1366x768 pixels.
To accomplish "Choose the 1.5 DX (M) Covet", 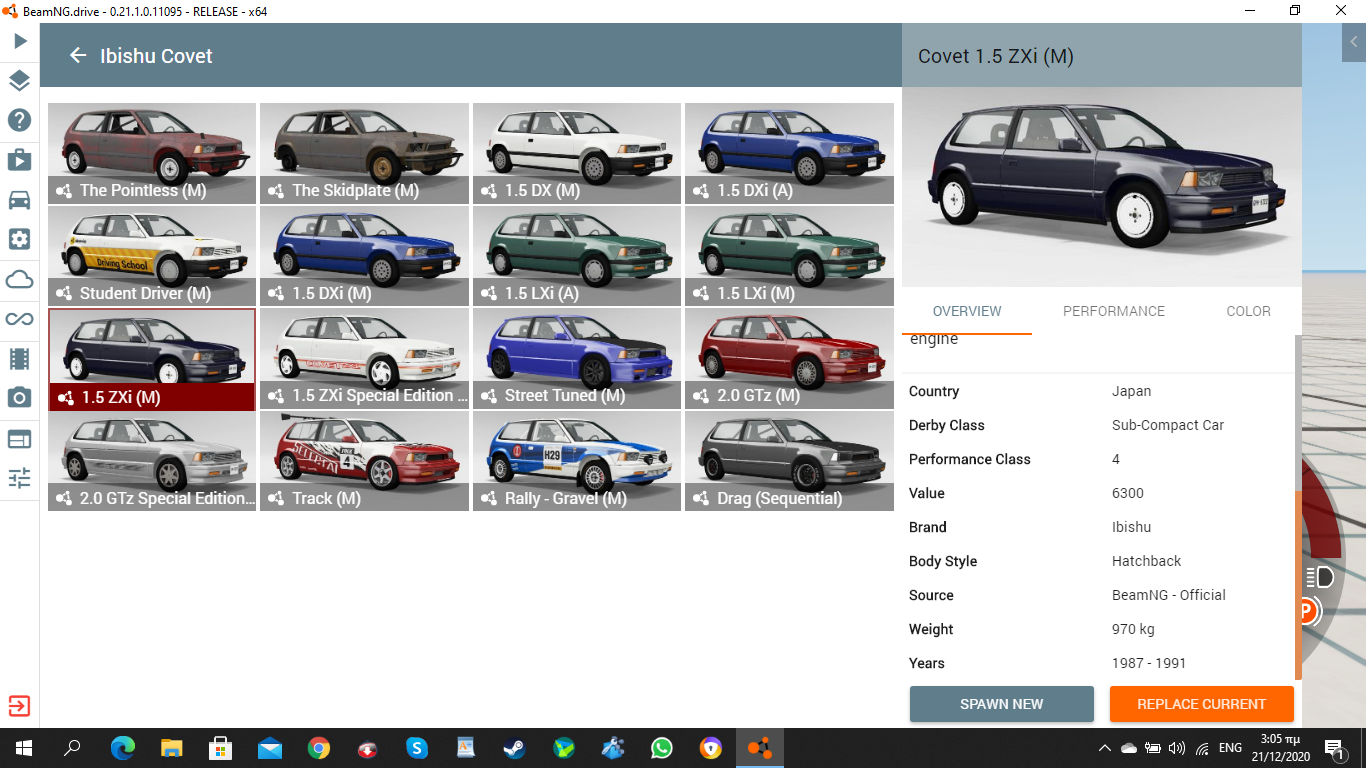I will click(577, 153).
